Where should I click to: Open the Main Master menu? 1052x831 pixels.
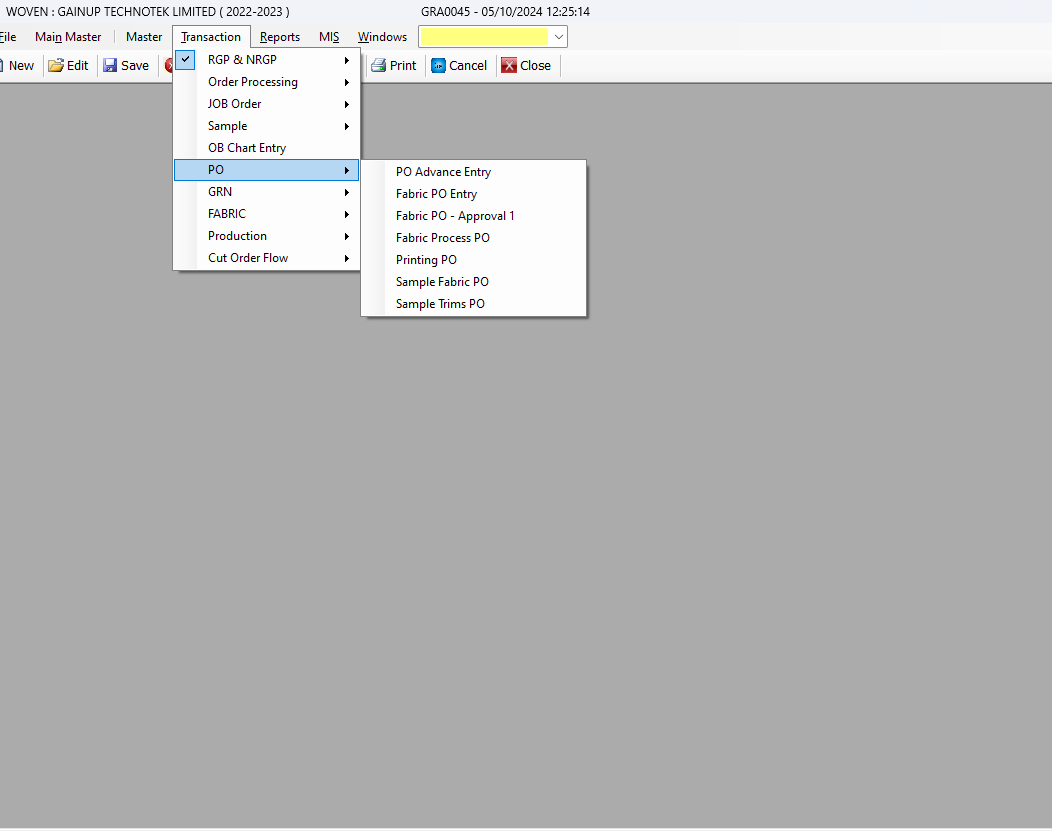click(68, 37)
